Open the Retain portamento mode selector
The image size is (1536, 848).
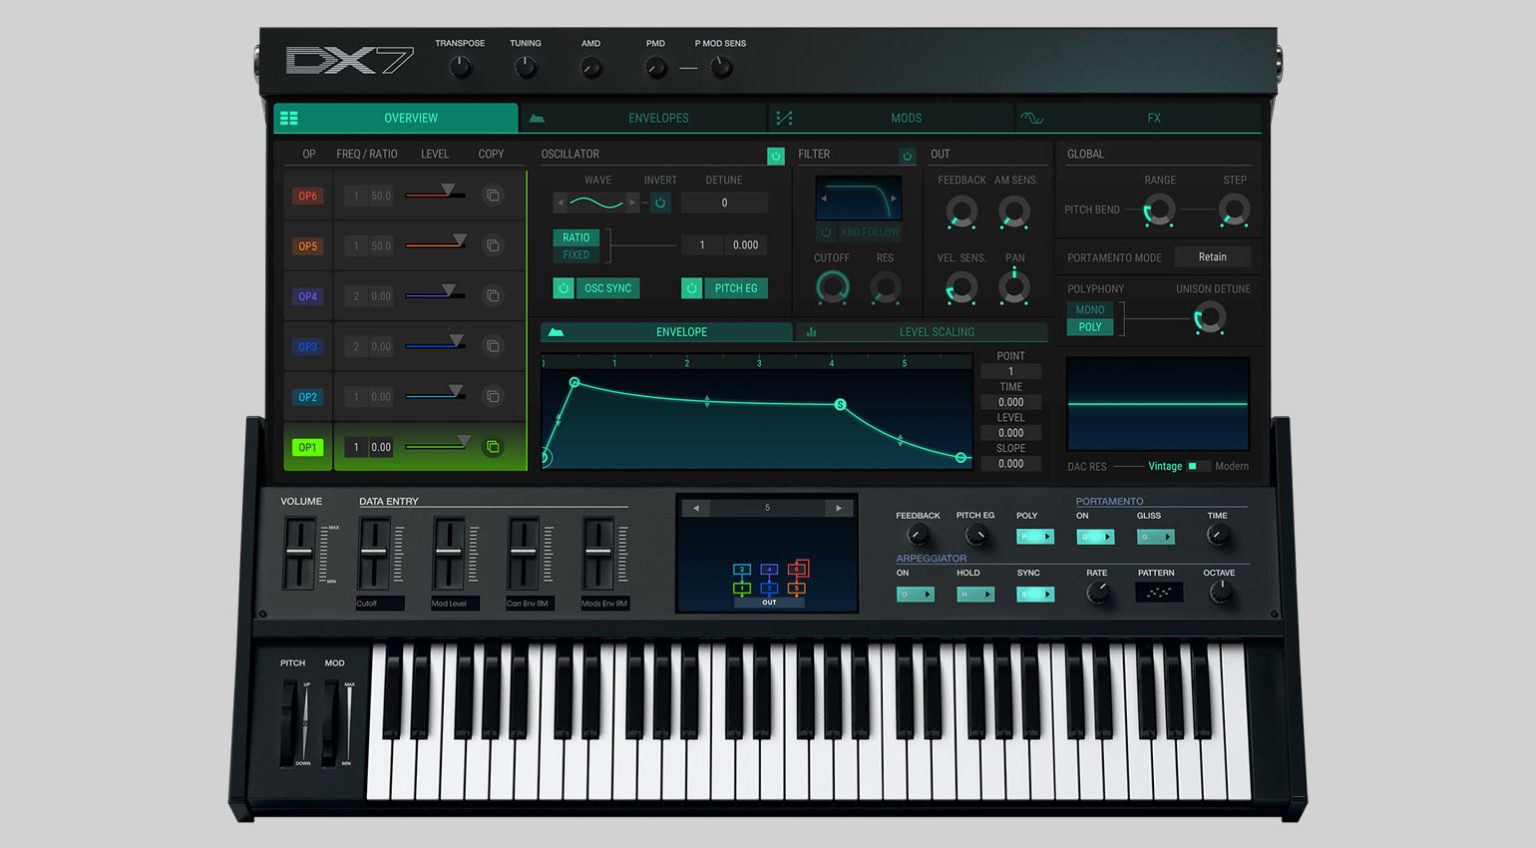[1213, 257]
